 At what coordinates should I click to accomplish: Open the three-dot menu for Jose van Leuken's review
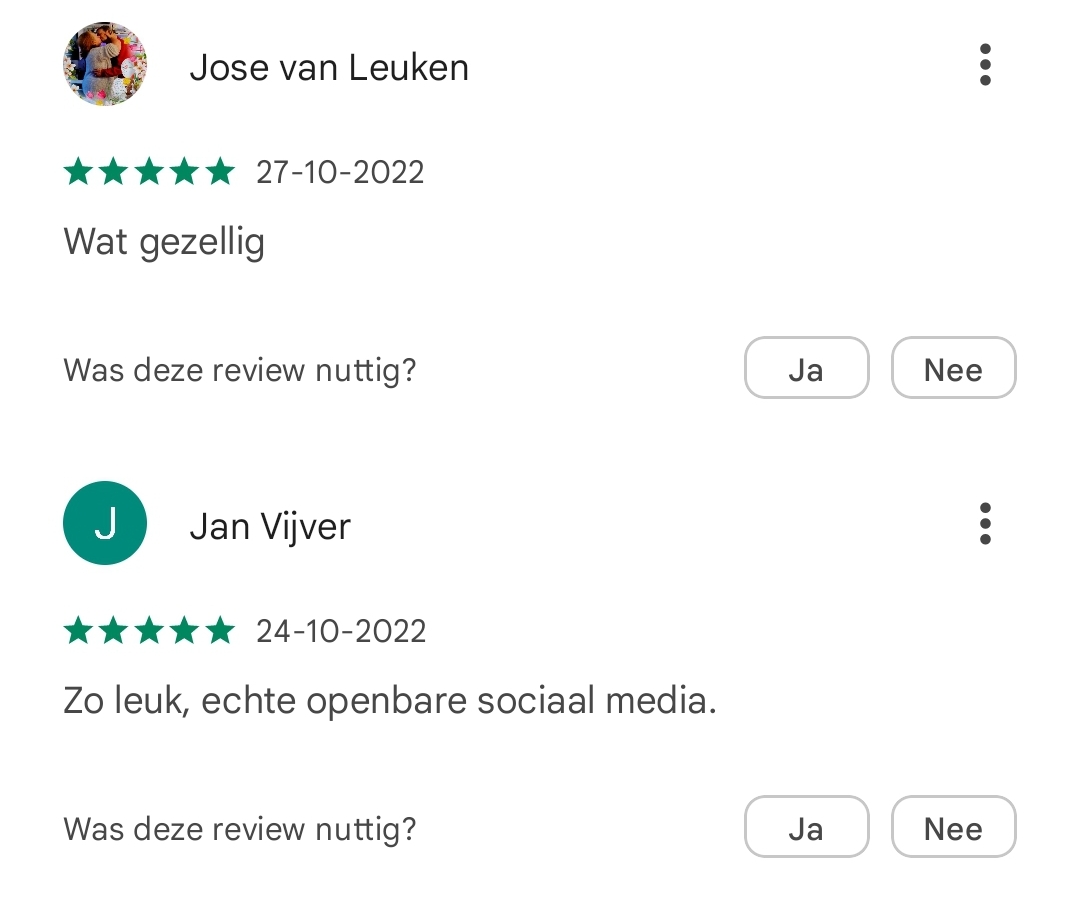[x=985, y=65]
